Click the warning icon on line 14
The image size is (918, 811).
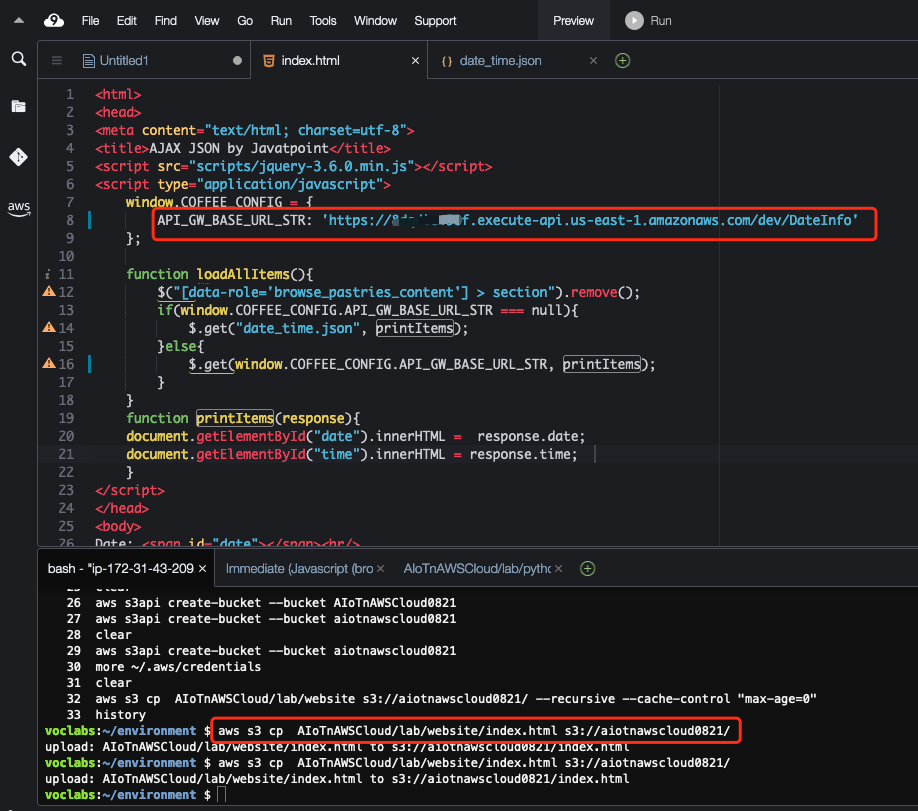[x=49, y=327]
